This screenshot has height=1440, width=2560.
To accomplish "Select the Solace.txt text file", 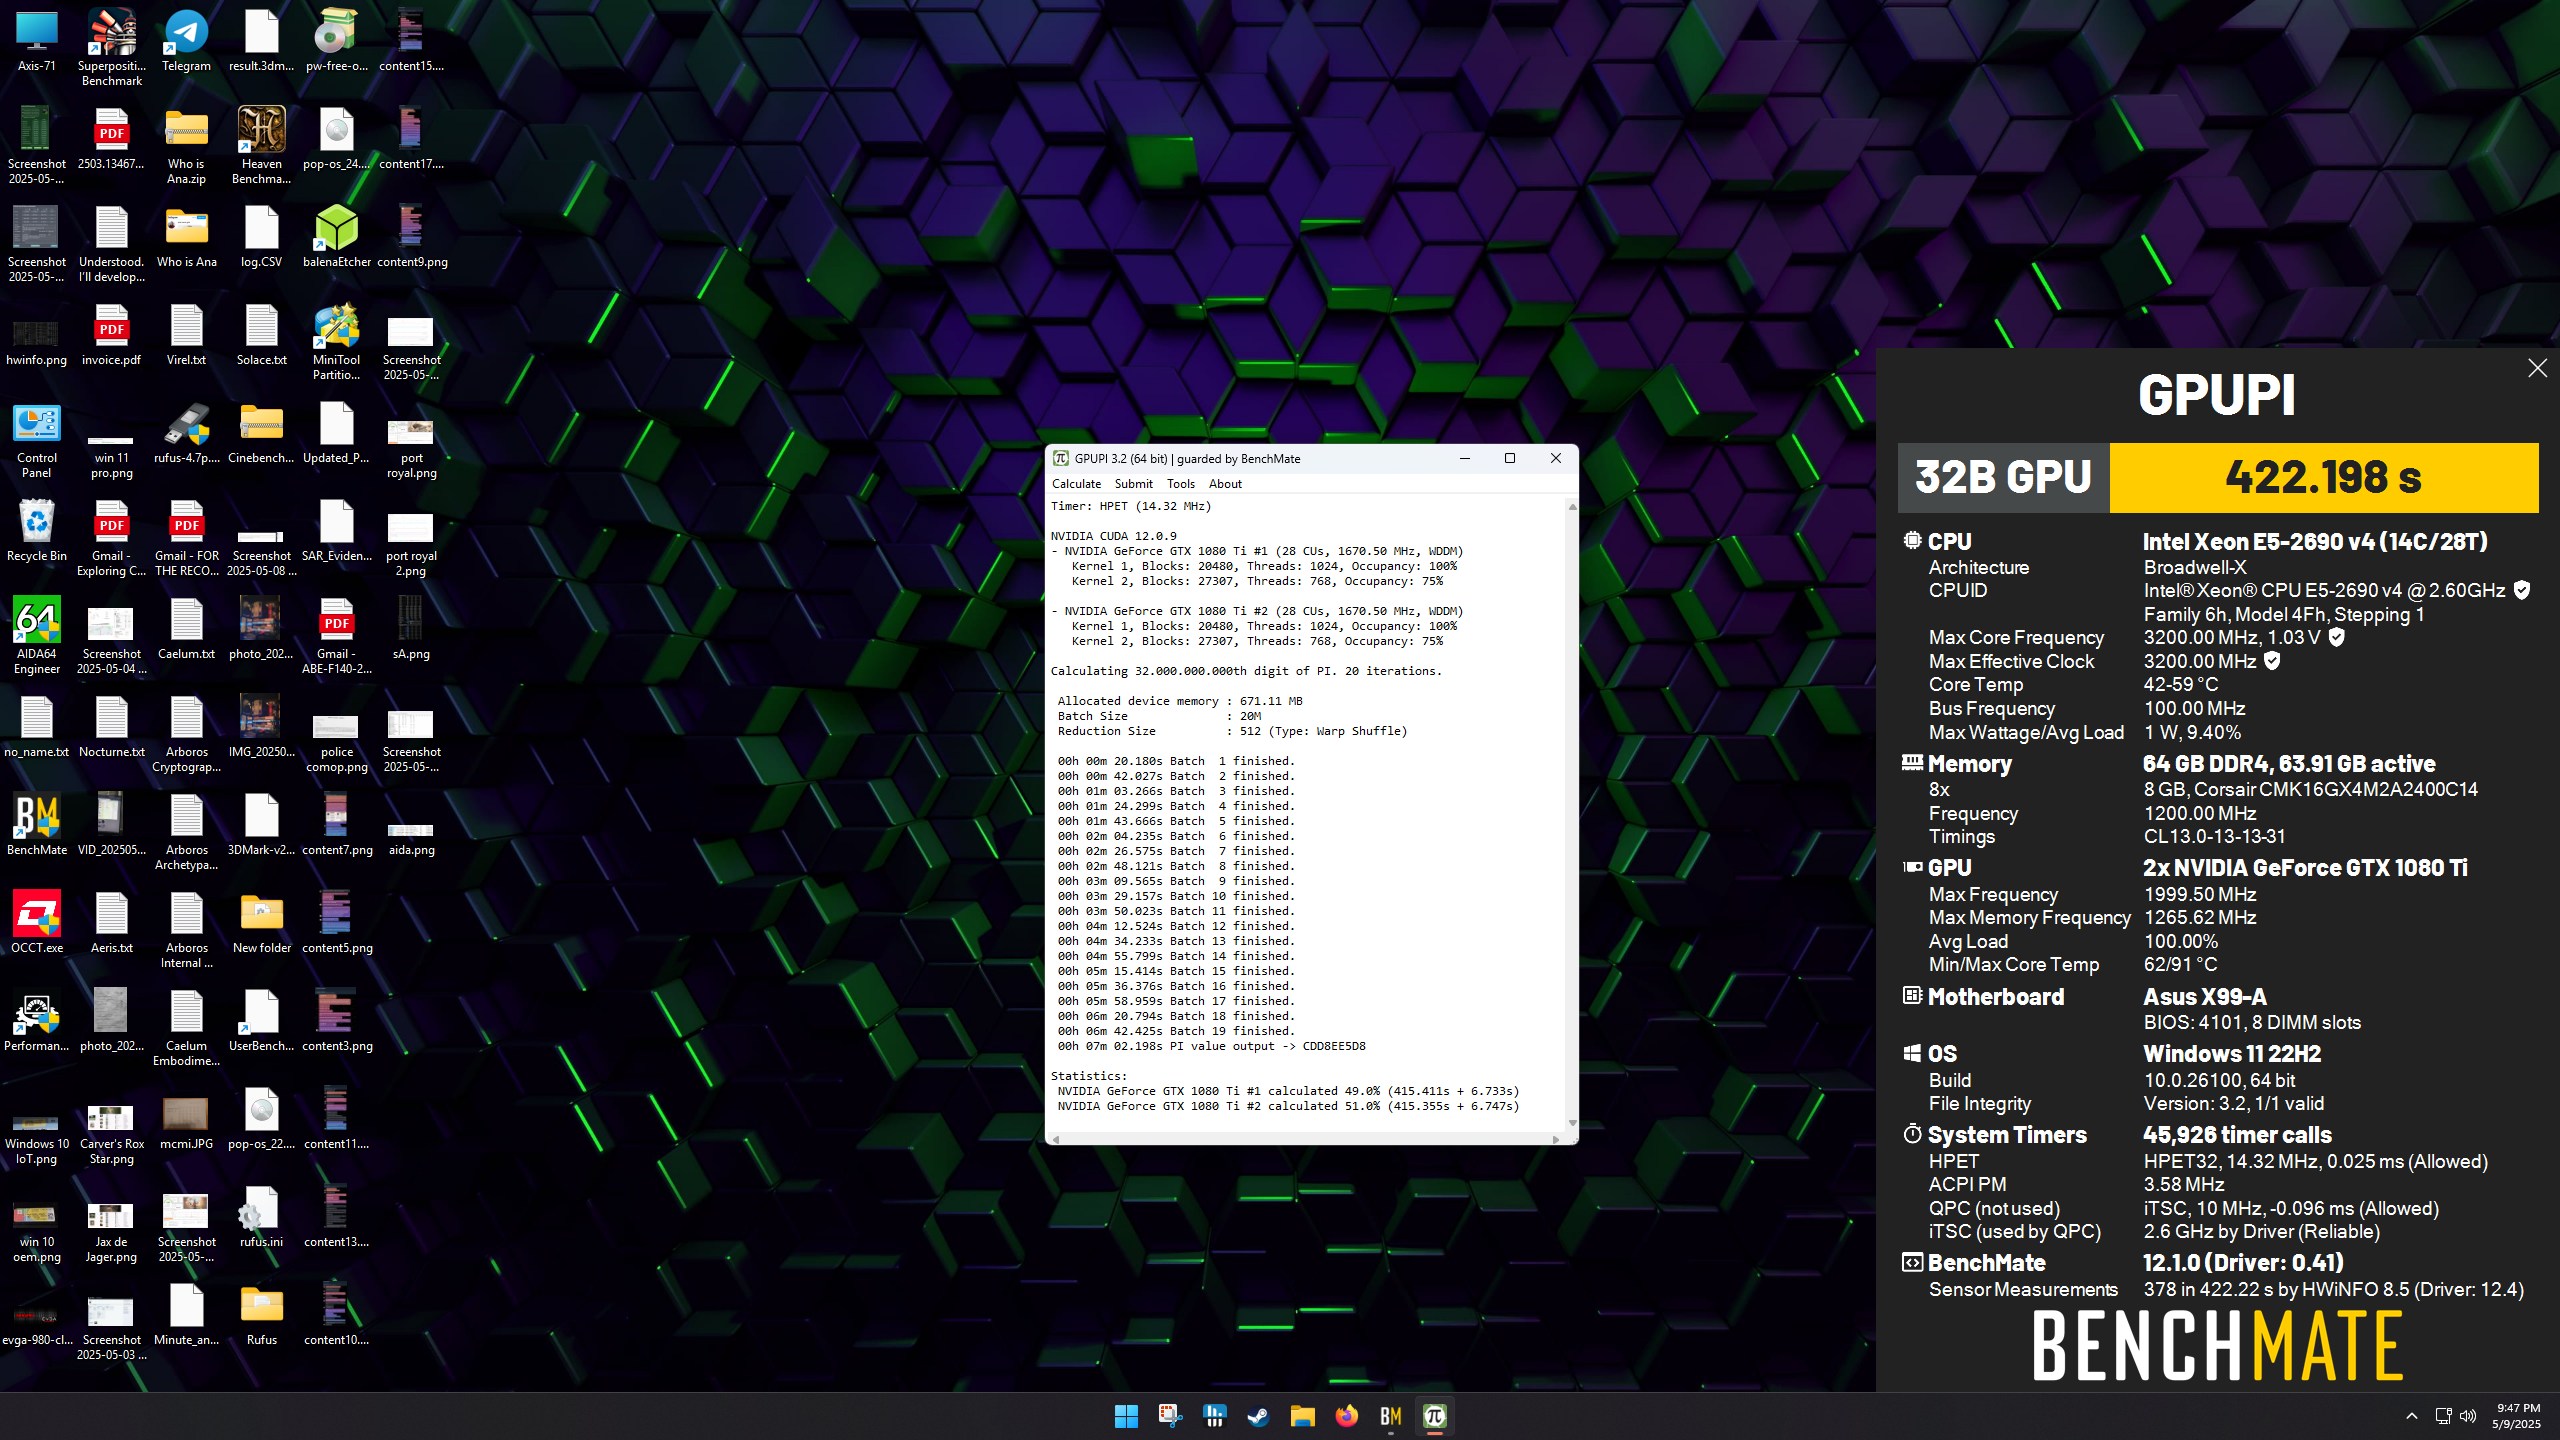I will pyautogui.click(x=261, y=334).
